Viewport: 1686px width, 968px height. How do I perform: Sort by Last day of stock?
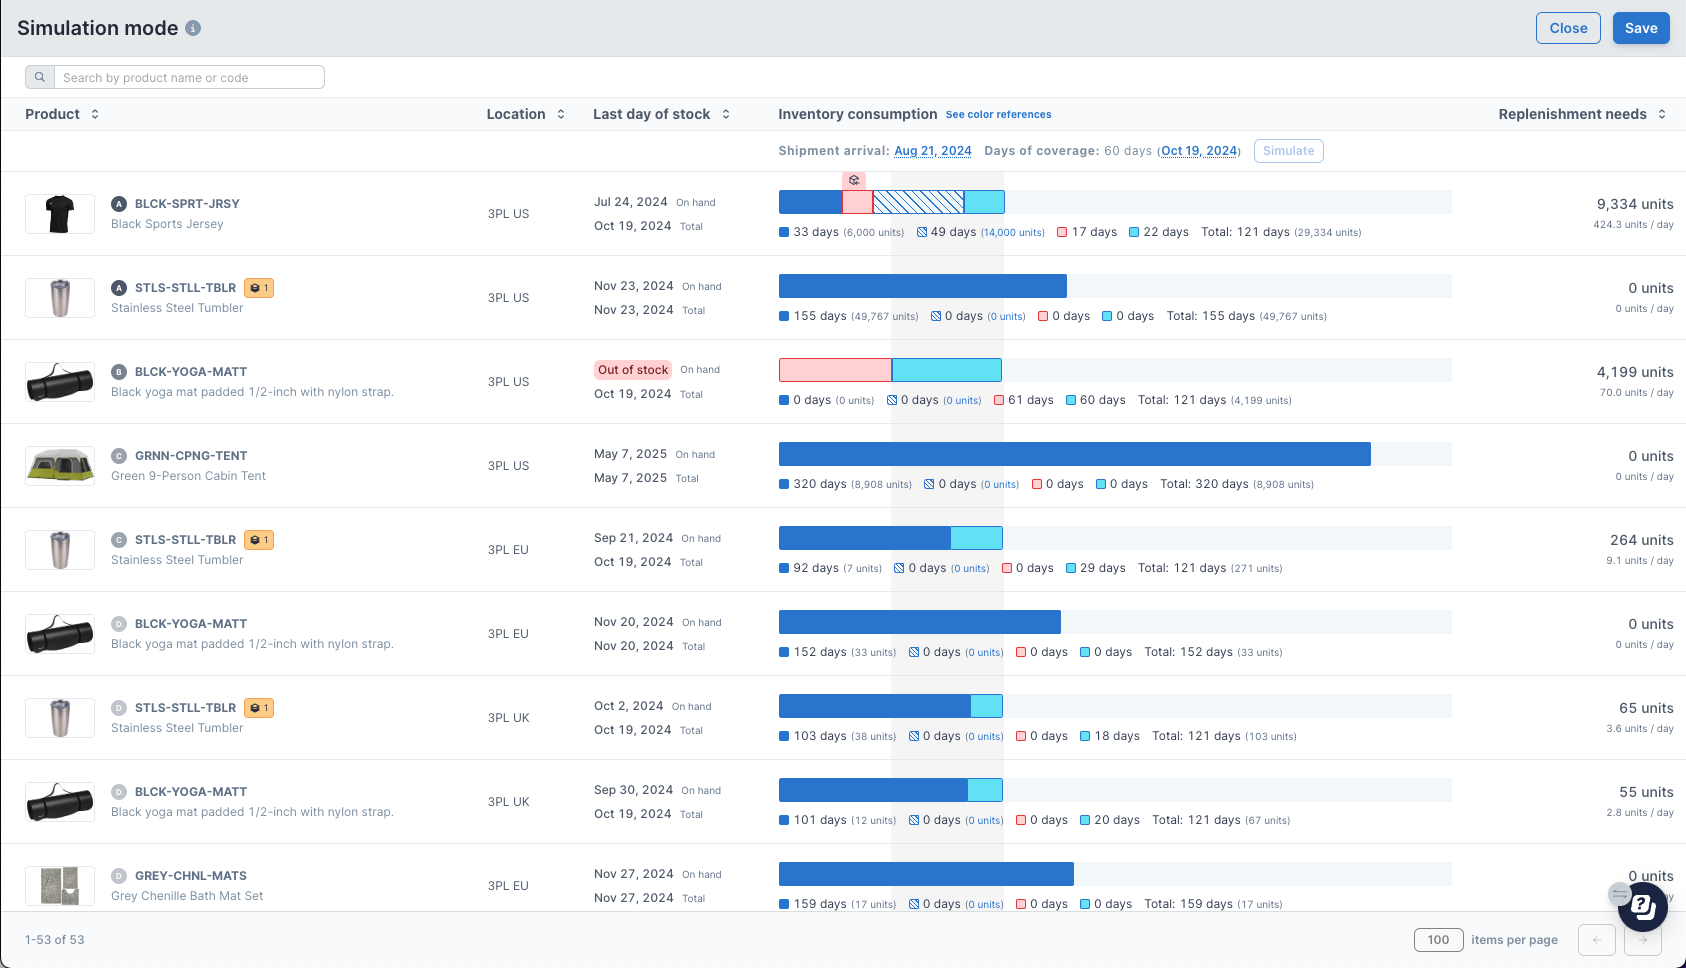coord(725,114)
